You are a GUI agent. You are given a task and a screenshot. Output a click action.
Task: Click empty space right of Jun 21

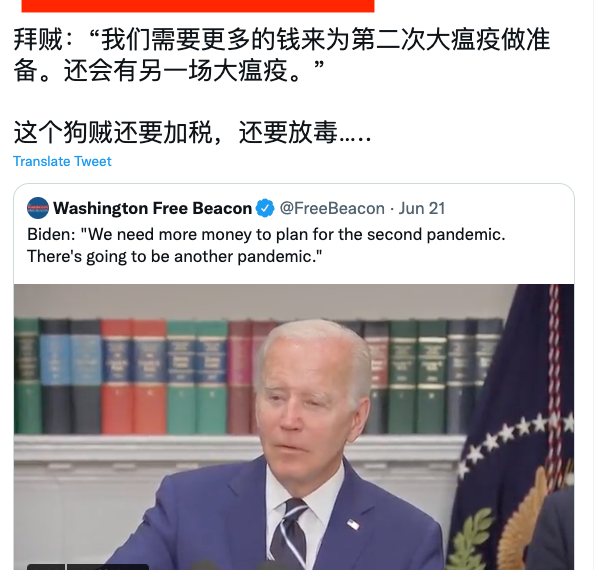pos(508,208)
